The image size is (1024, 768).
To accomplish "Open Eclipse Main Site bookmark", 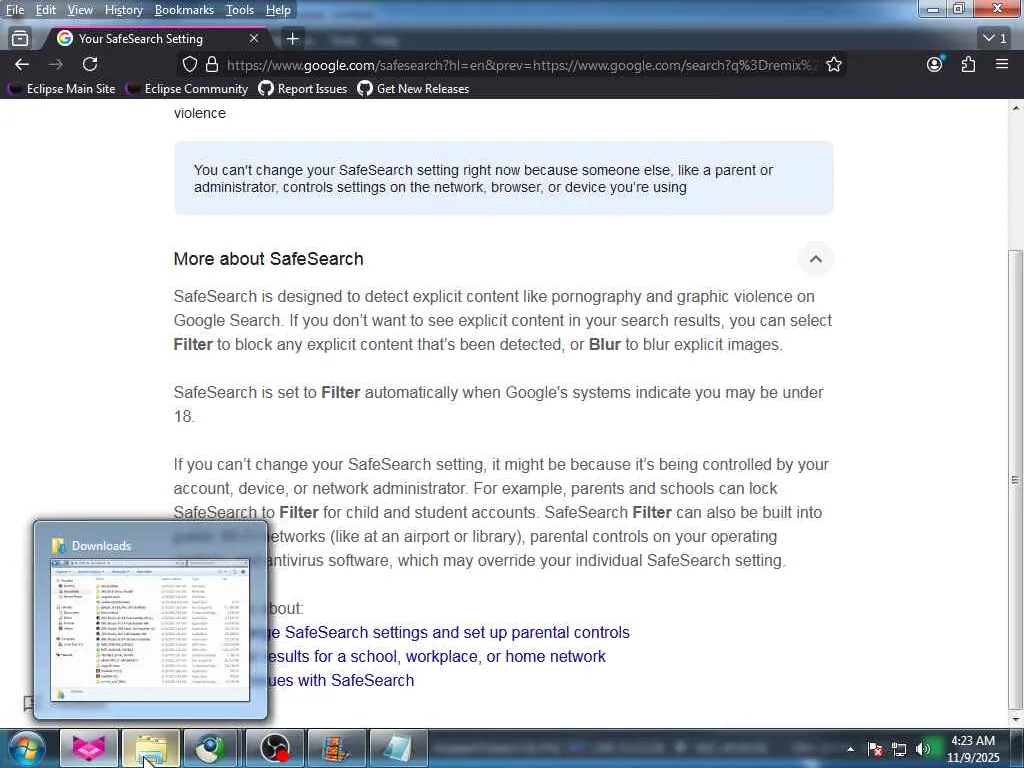I will pyautogui.click(x=61, y=89).
